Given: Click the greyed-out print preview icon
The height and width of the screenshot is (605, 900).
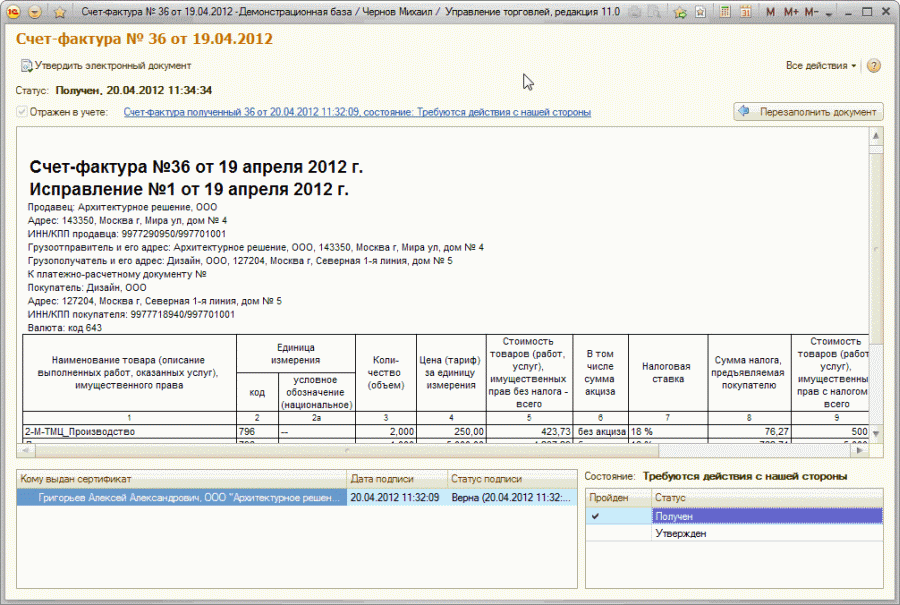Looking at the screenshot, I should (654, 11).
